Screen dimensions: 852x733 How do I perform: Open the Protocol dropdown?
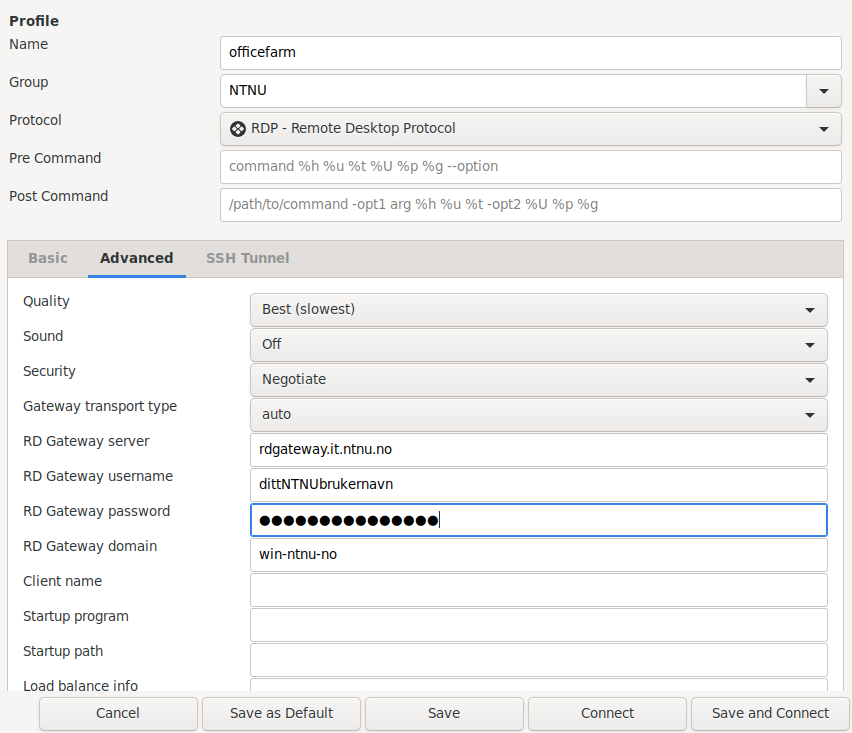(x=531, y=129)
